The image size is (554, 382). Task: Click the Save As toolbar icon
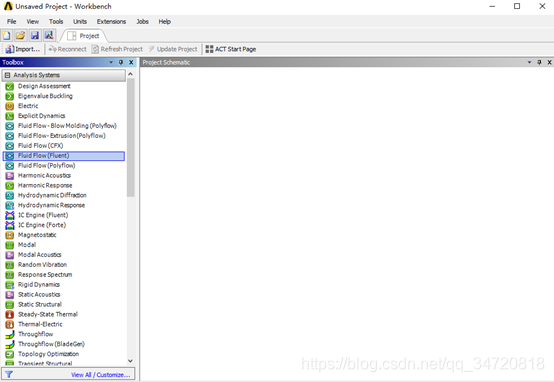[x=49, y=35]
